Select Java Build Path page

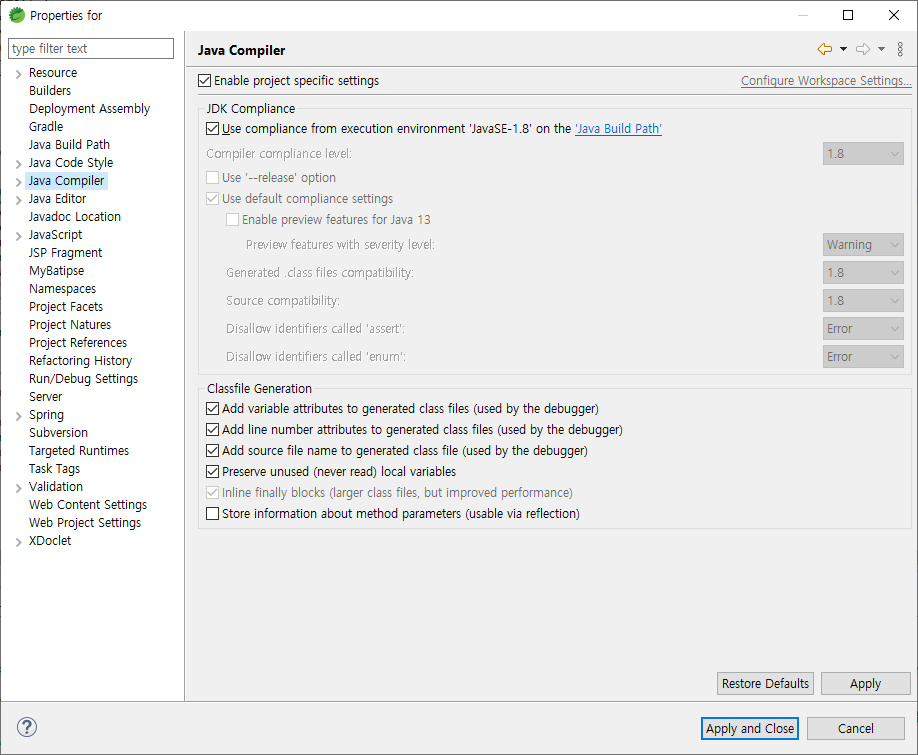tap(69, 145)
